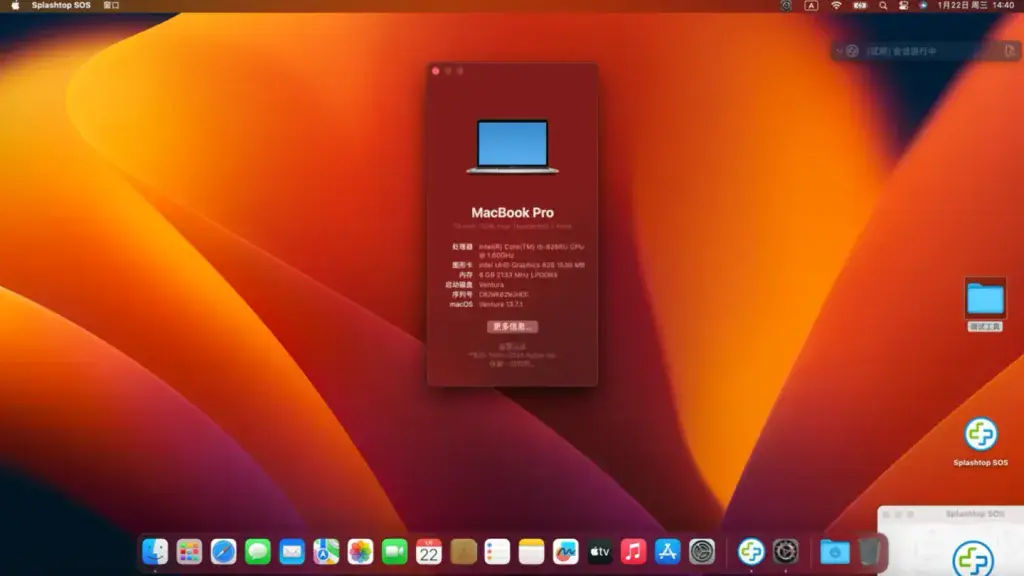Open Control Center in menu bar
Viewport: 1024px width, 576px height.
click(x=904, y=5)
